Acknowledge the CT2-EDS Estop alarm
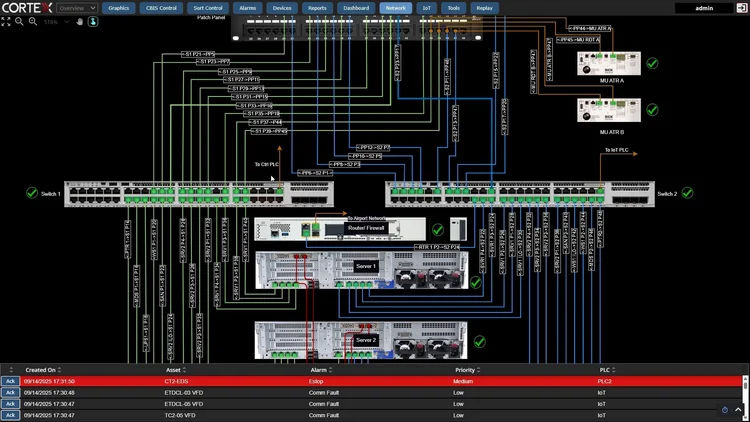 (10, 381)
